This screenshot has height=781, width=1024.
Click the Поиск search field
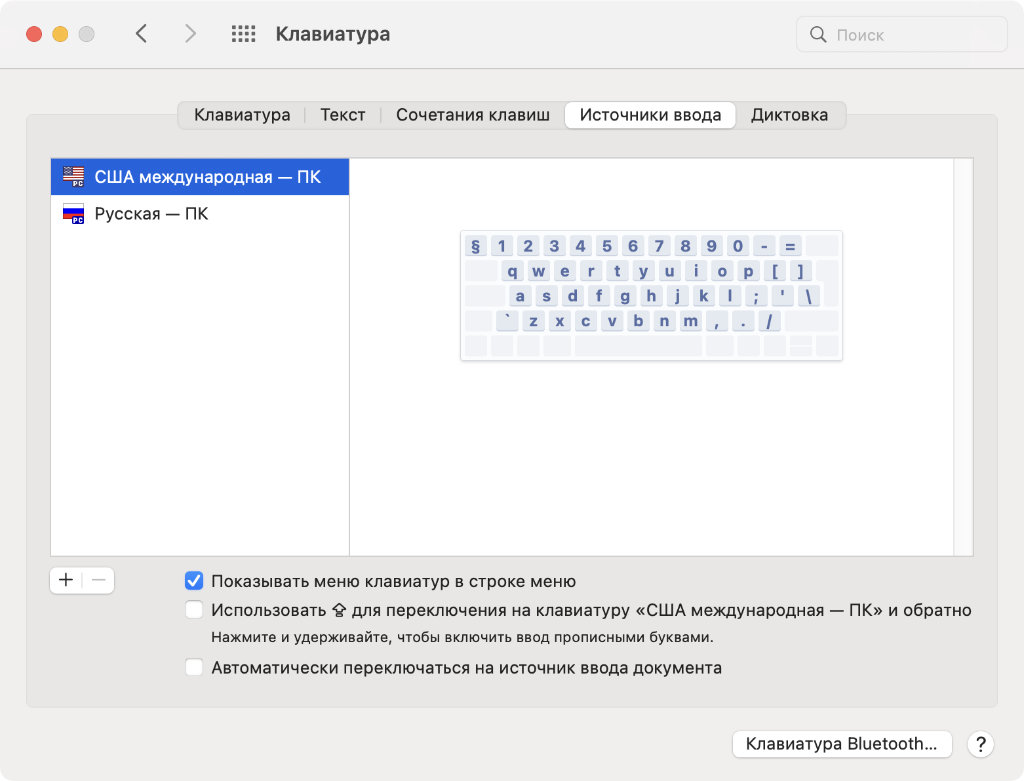(910, 35)
